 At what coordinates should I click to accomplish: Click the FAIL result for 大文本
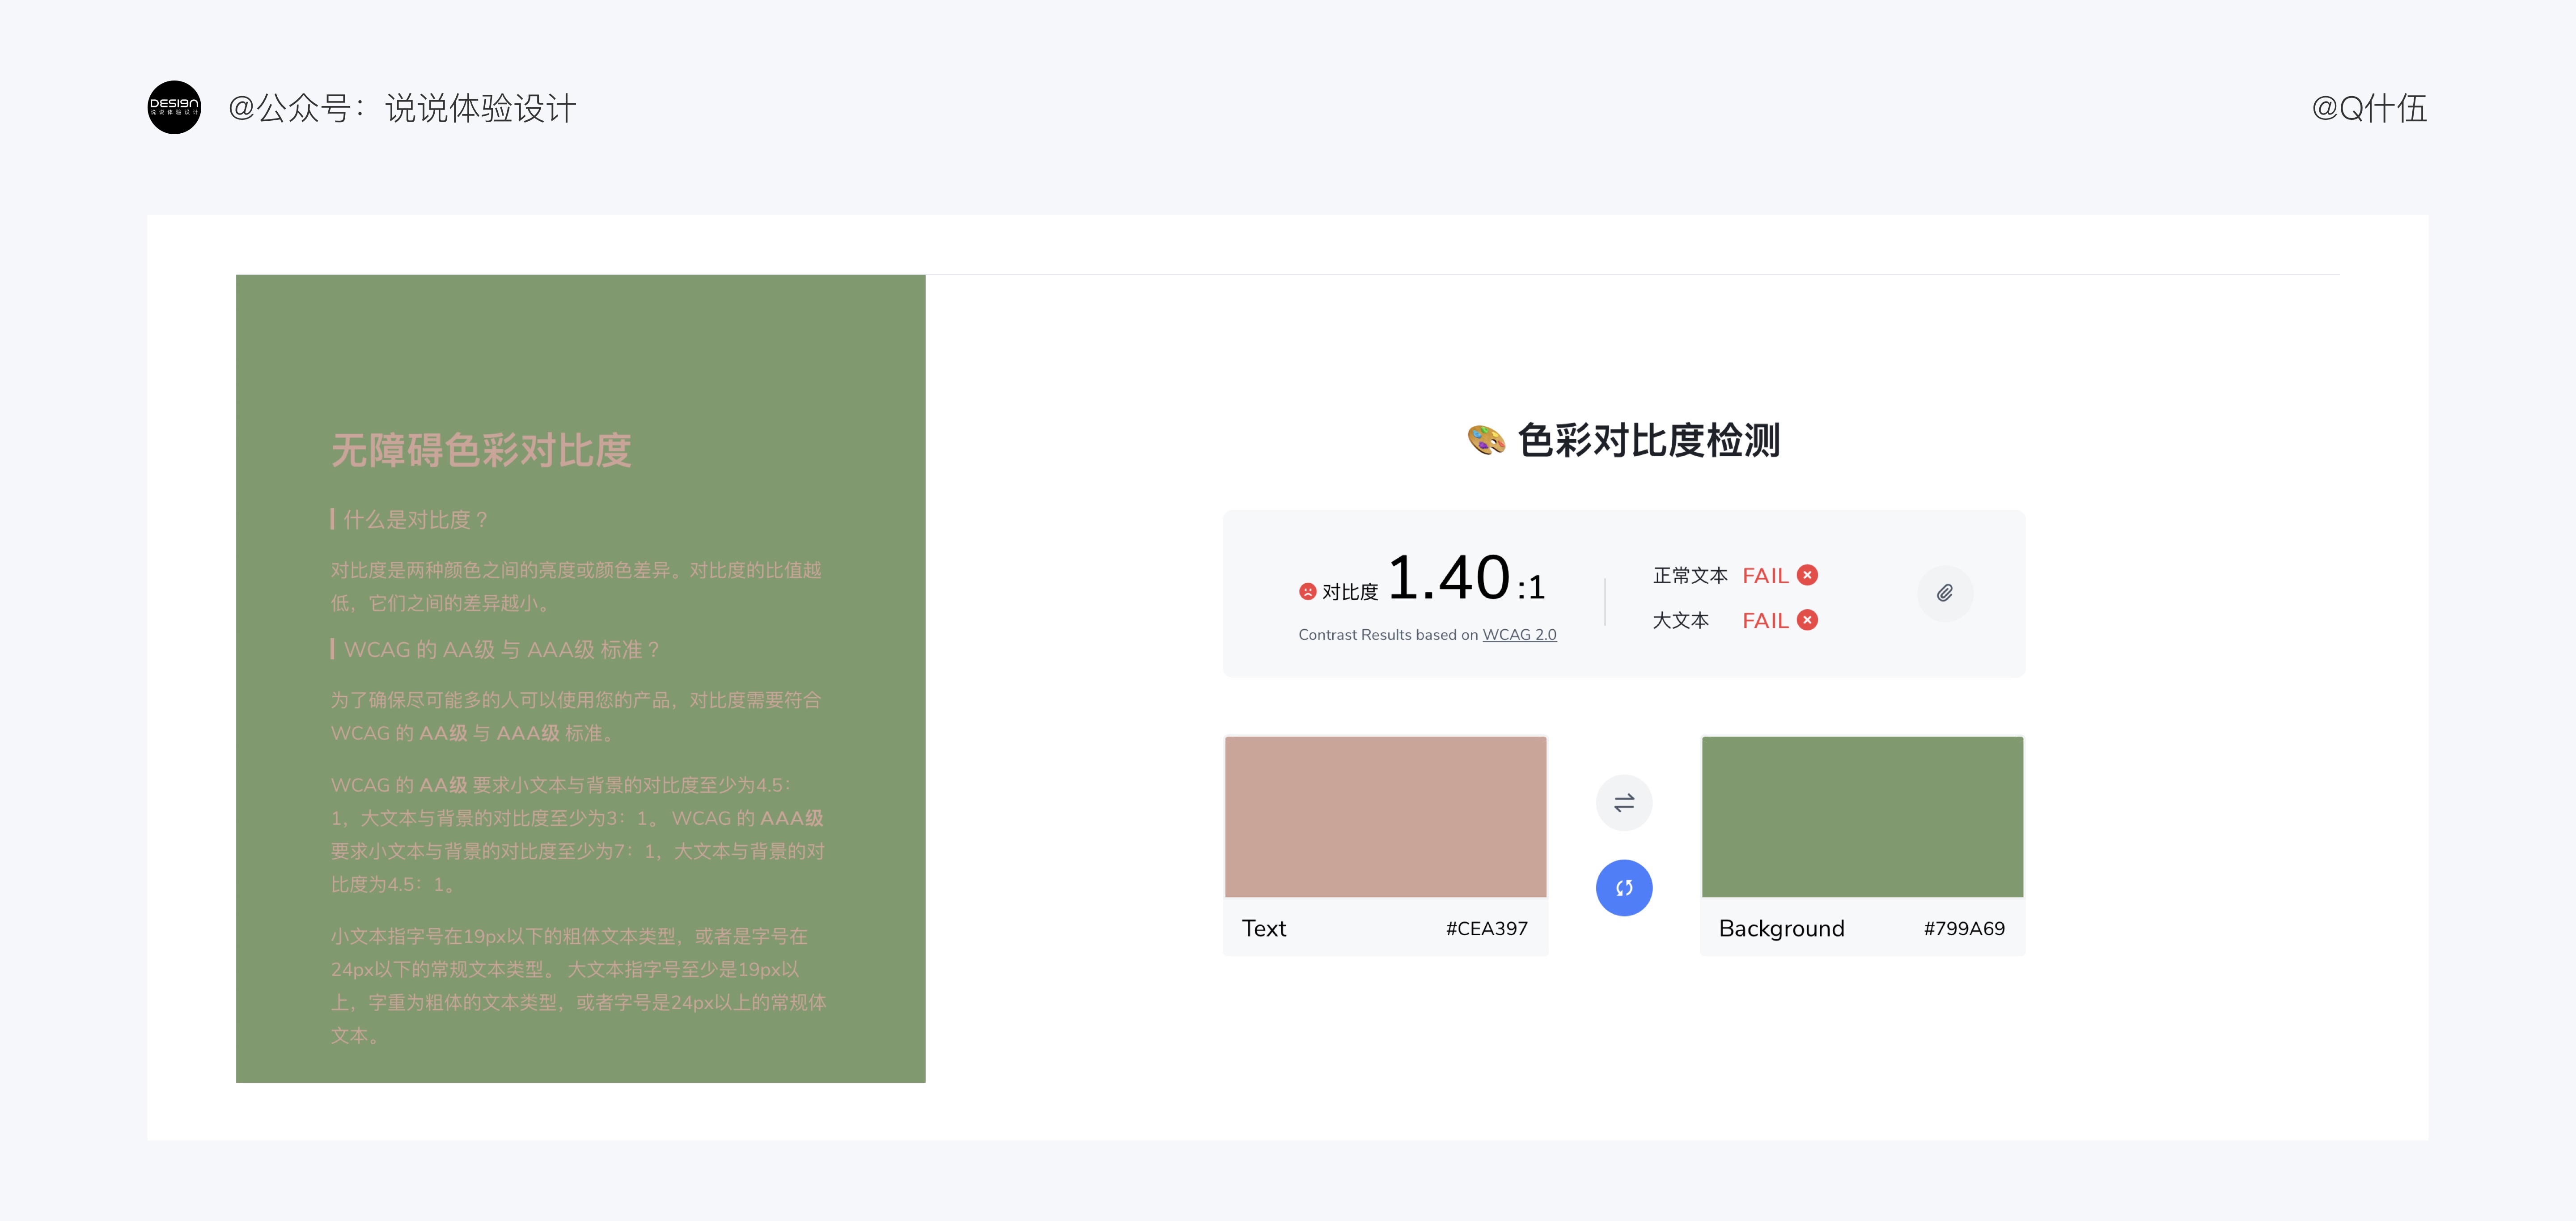coord(1765,621)
